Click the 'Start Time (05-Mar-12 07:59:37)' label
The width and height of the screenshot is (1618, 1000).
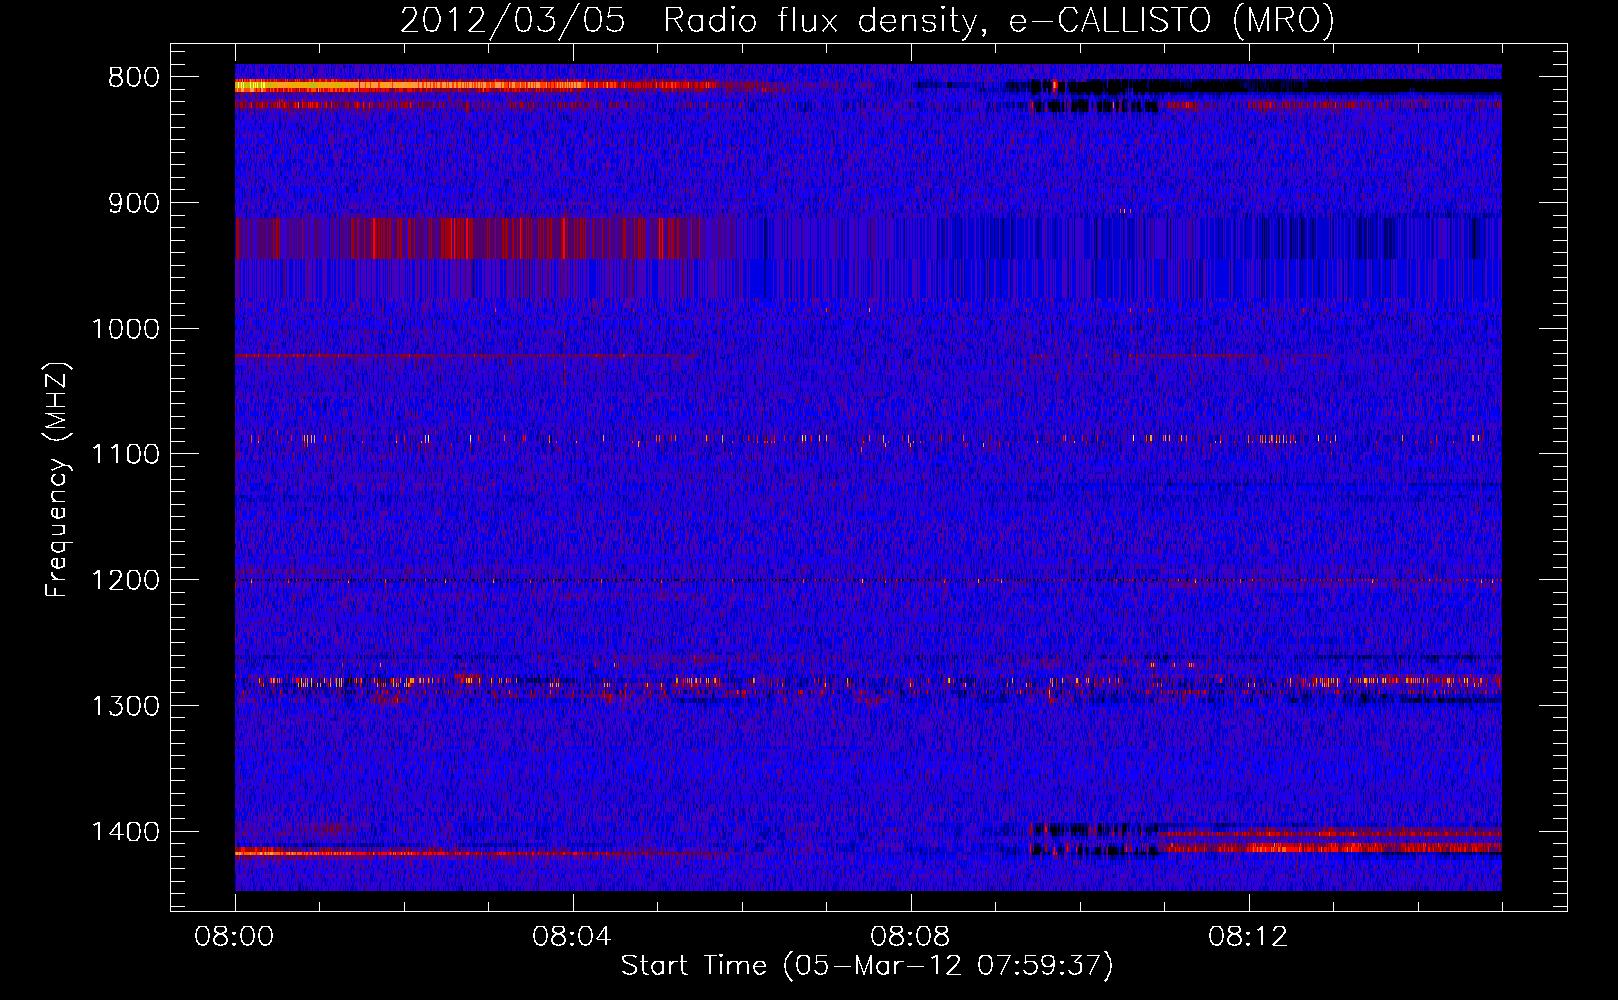pyautogui.click(x=867, y=965)
